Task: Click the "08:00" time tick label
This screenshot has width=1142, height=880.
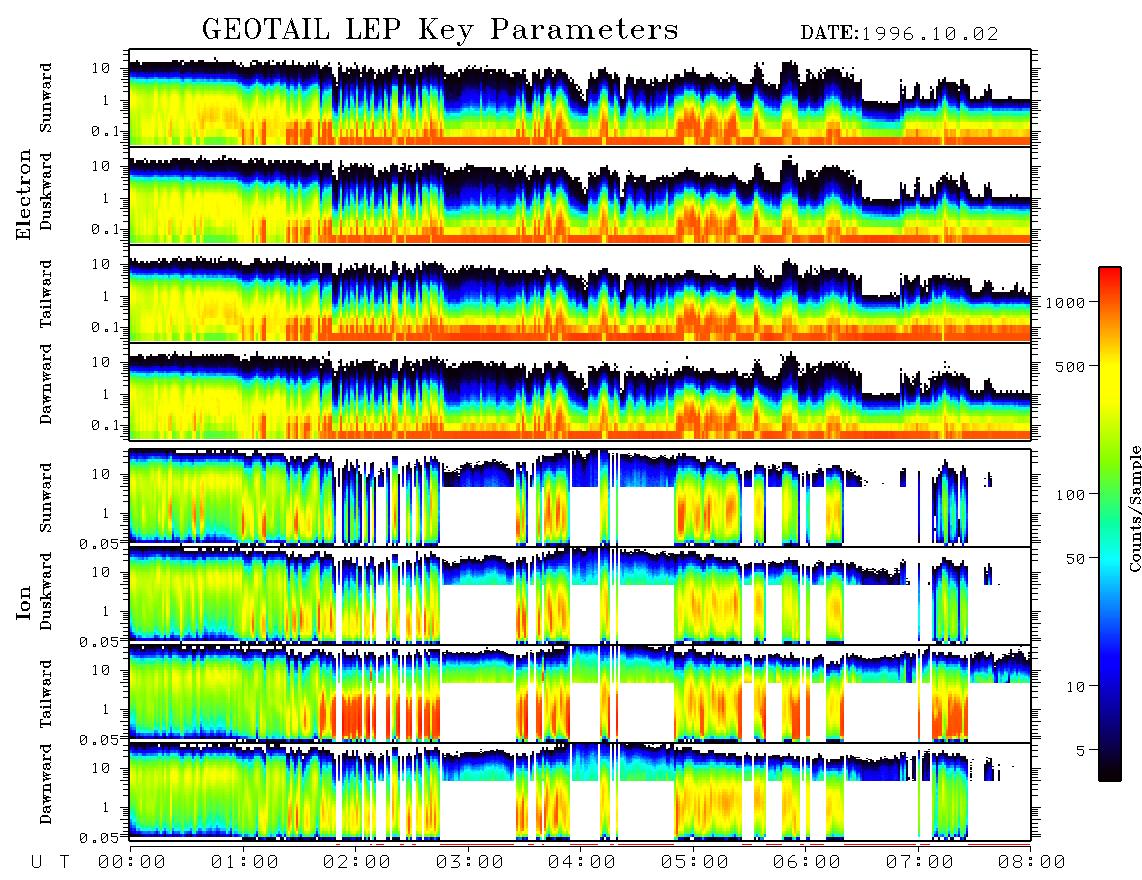Action: 1032,863
